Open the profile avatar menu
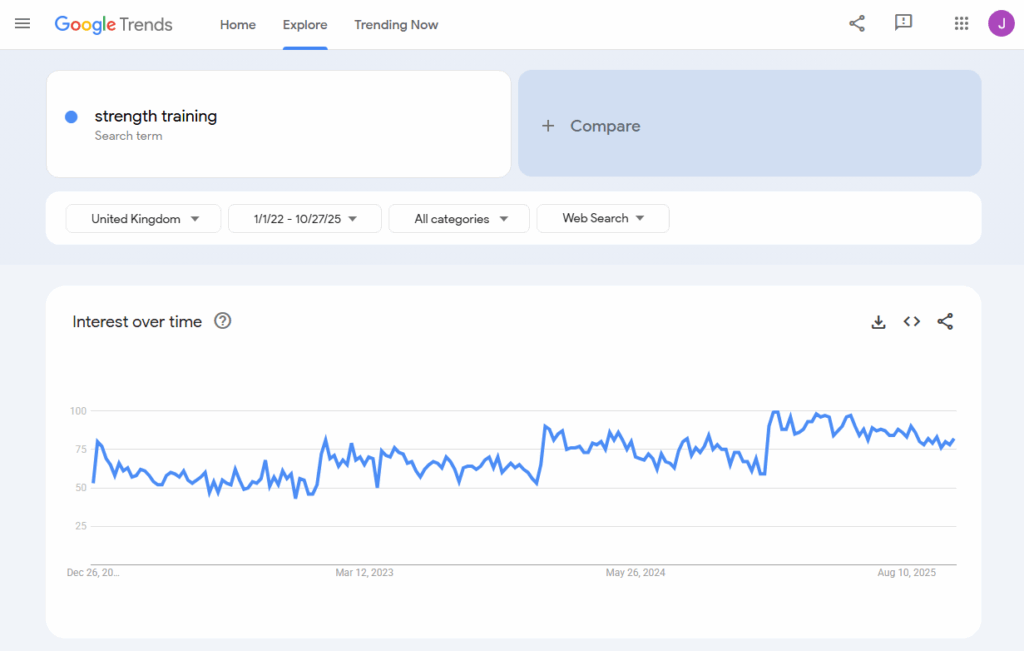1024x651 pixels. coord(1001,23)
